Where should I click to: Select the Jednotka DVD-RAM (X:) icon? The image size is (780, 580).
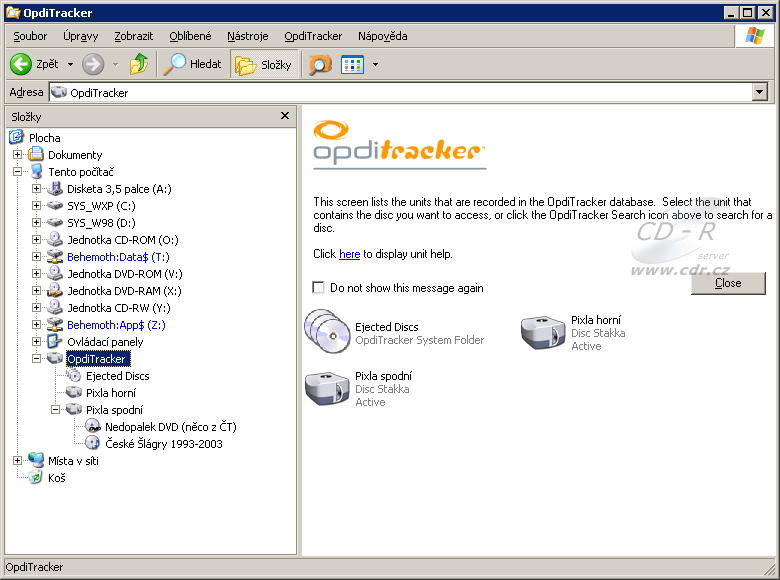(55, 290)
